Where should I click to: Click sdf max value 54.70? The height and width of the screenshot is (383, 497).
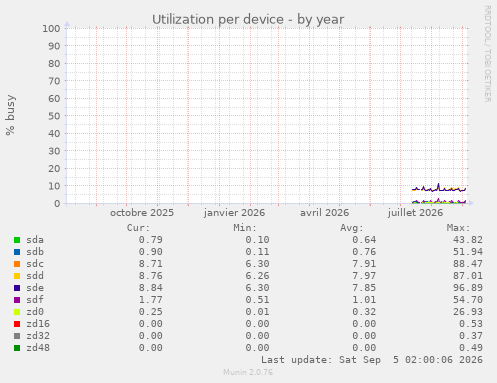coord(468,300)
